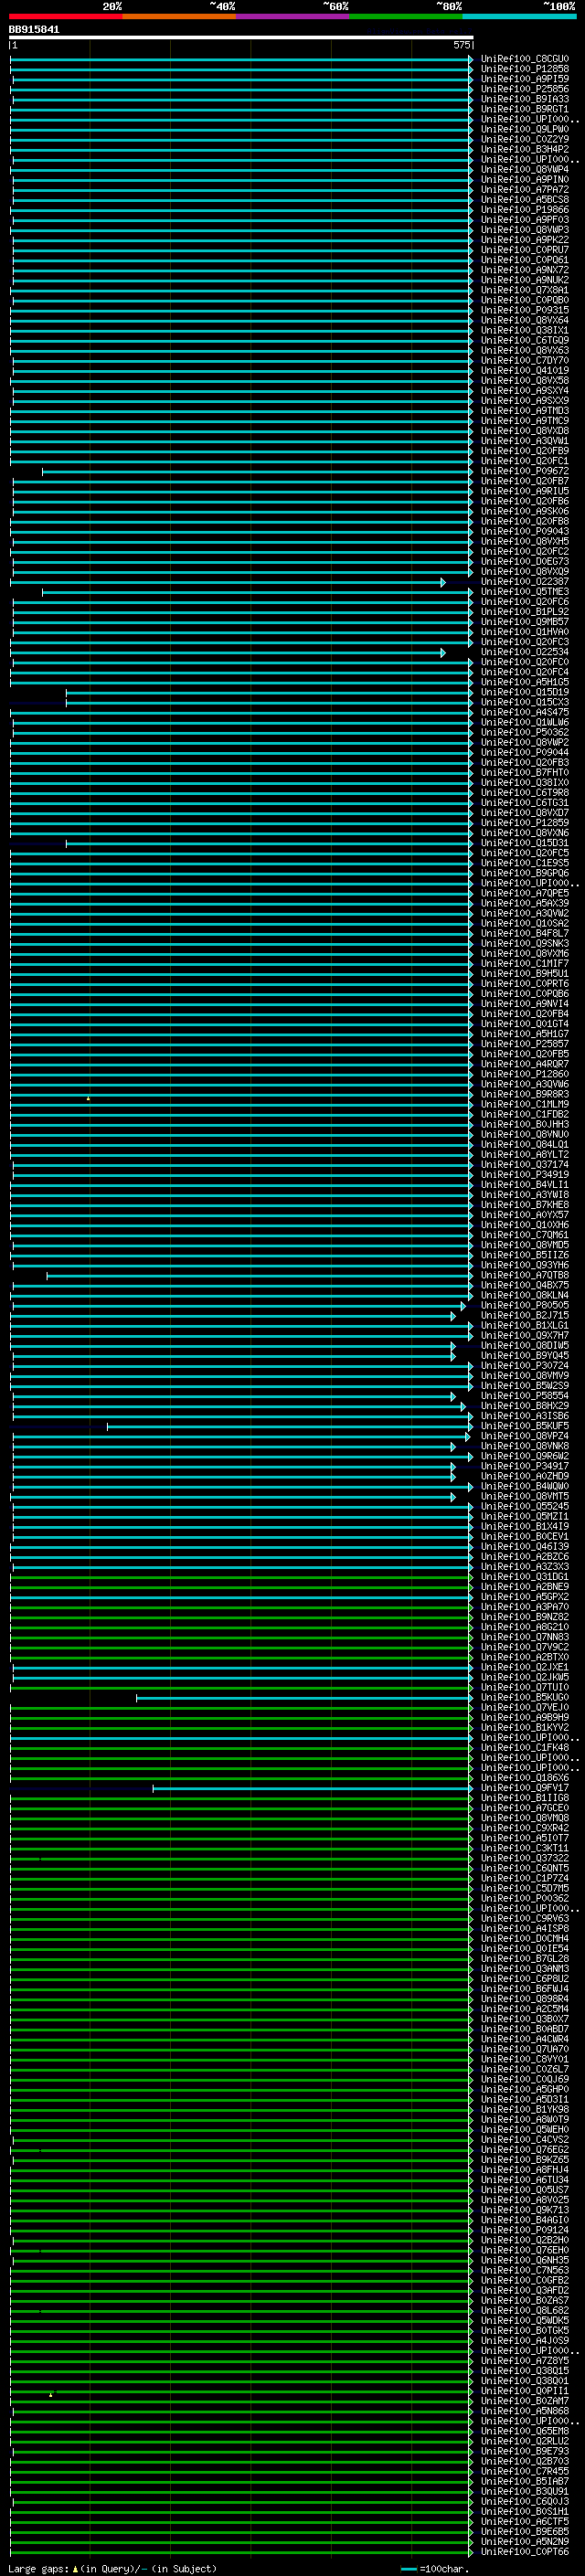Select hit label UniRef100_Q41019
585x2576 pixels.
524,371
